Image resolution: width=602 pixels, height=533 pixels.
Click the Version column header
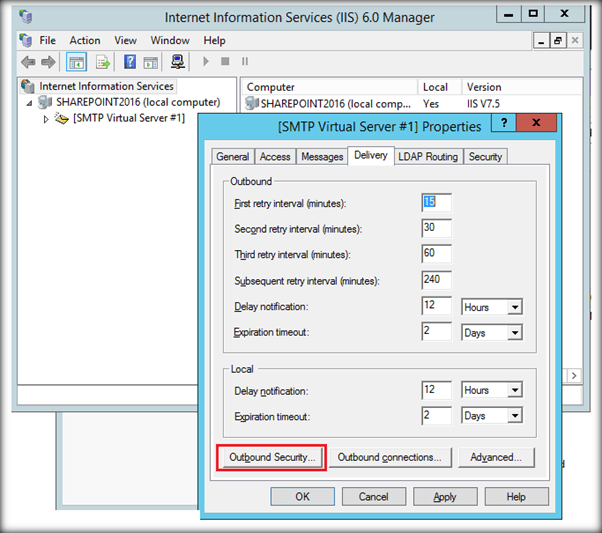pos(521,87)
